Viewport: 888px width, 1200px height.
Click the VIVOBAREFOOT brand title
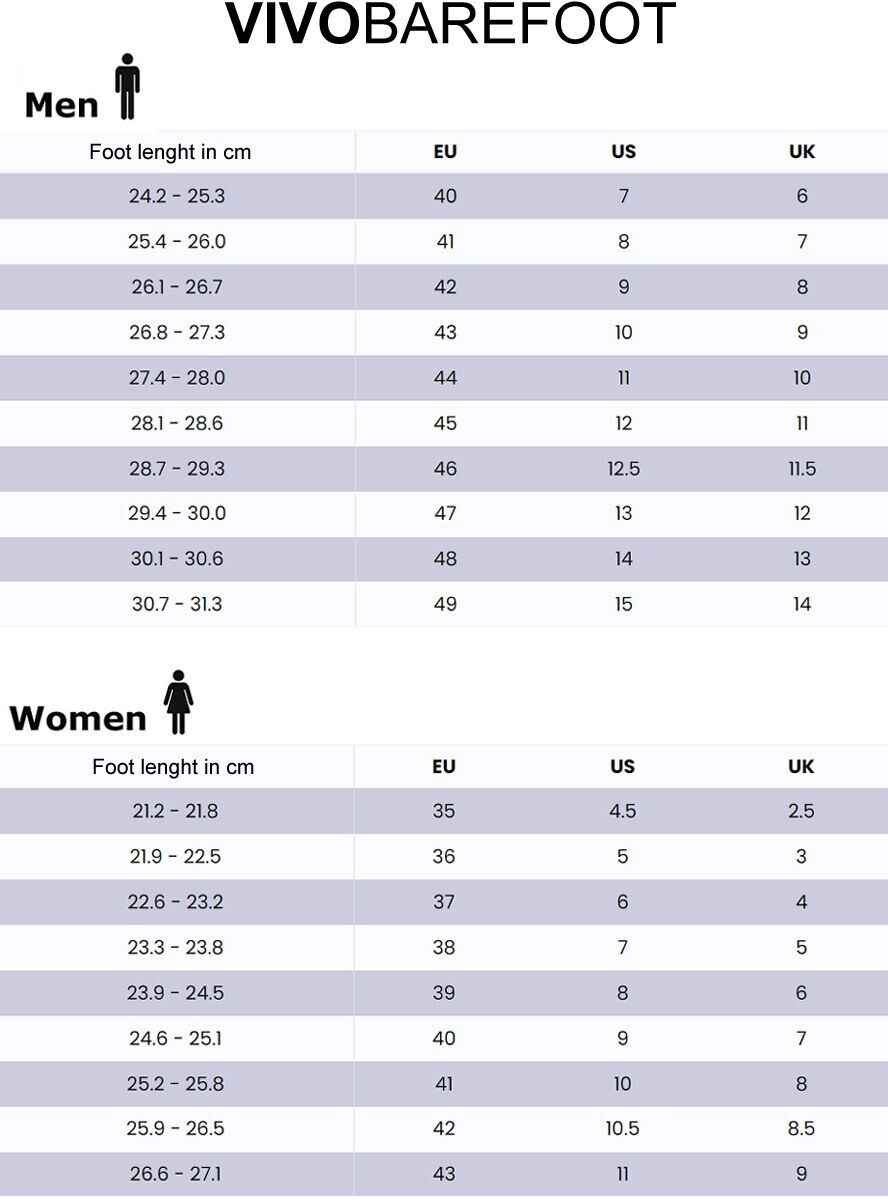(x=450, y=25)
